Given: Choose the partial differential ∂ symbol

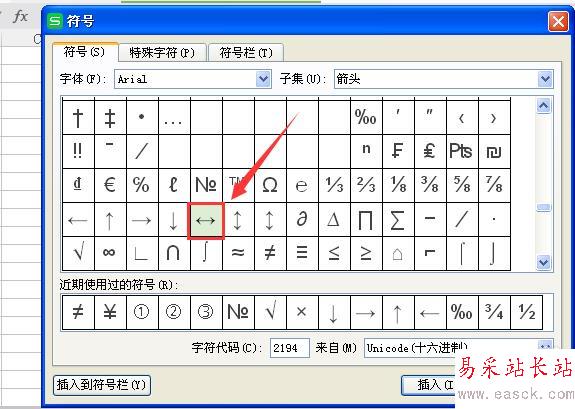Looking at the screenshot, I should point(302,219).
